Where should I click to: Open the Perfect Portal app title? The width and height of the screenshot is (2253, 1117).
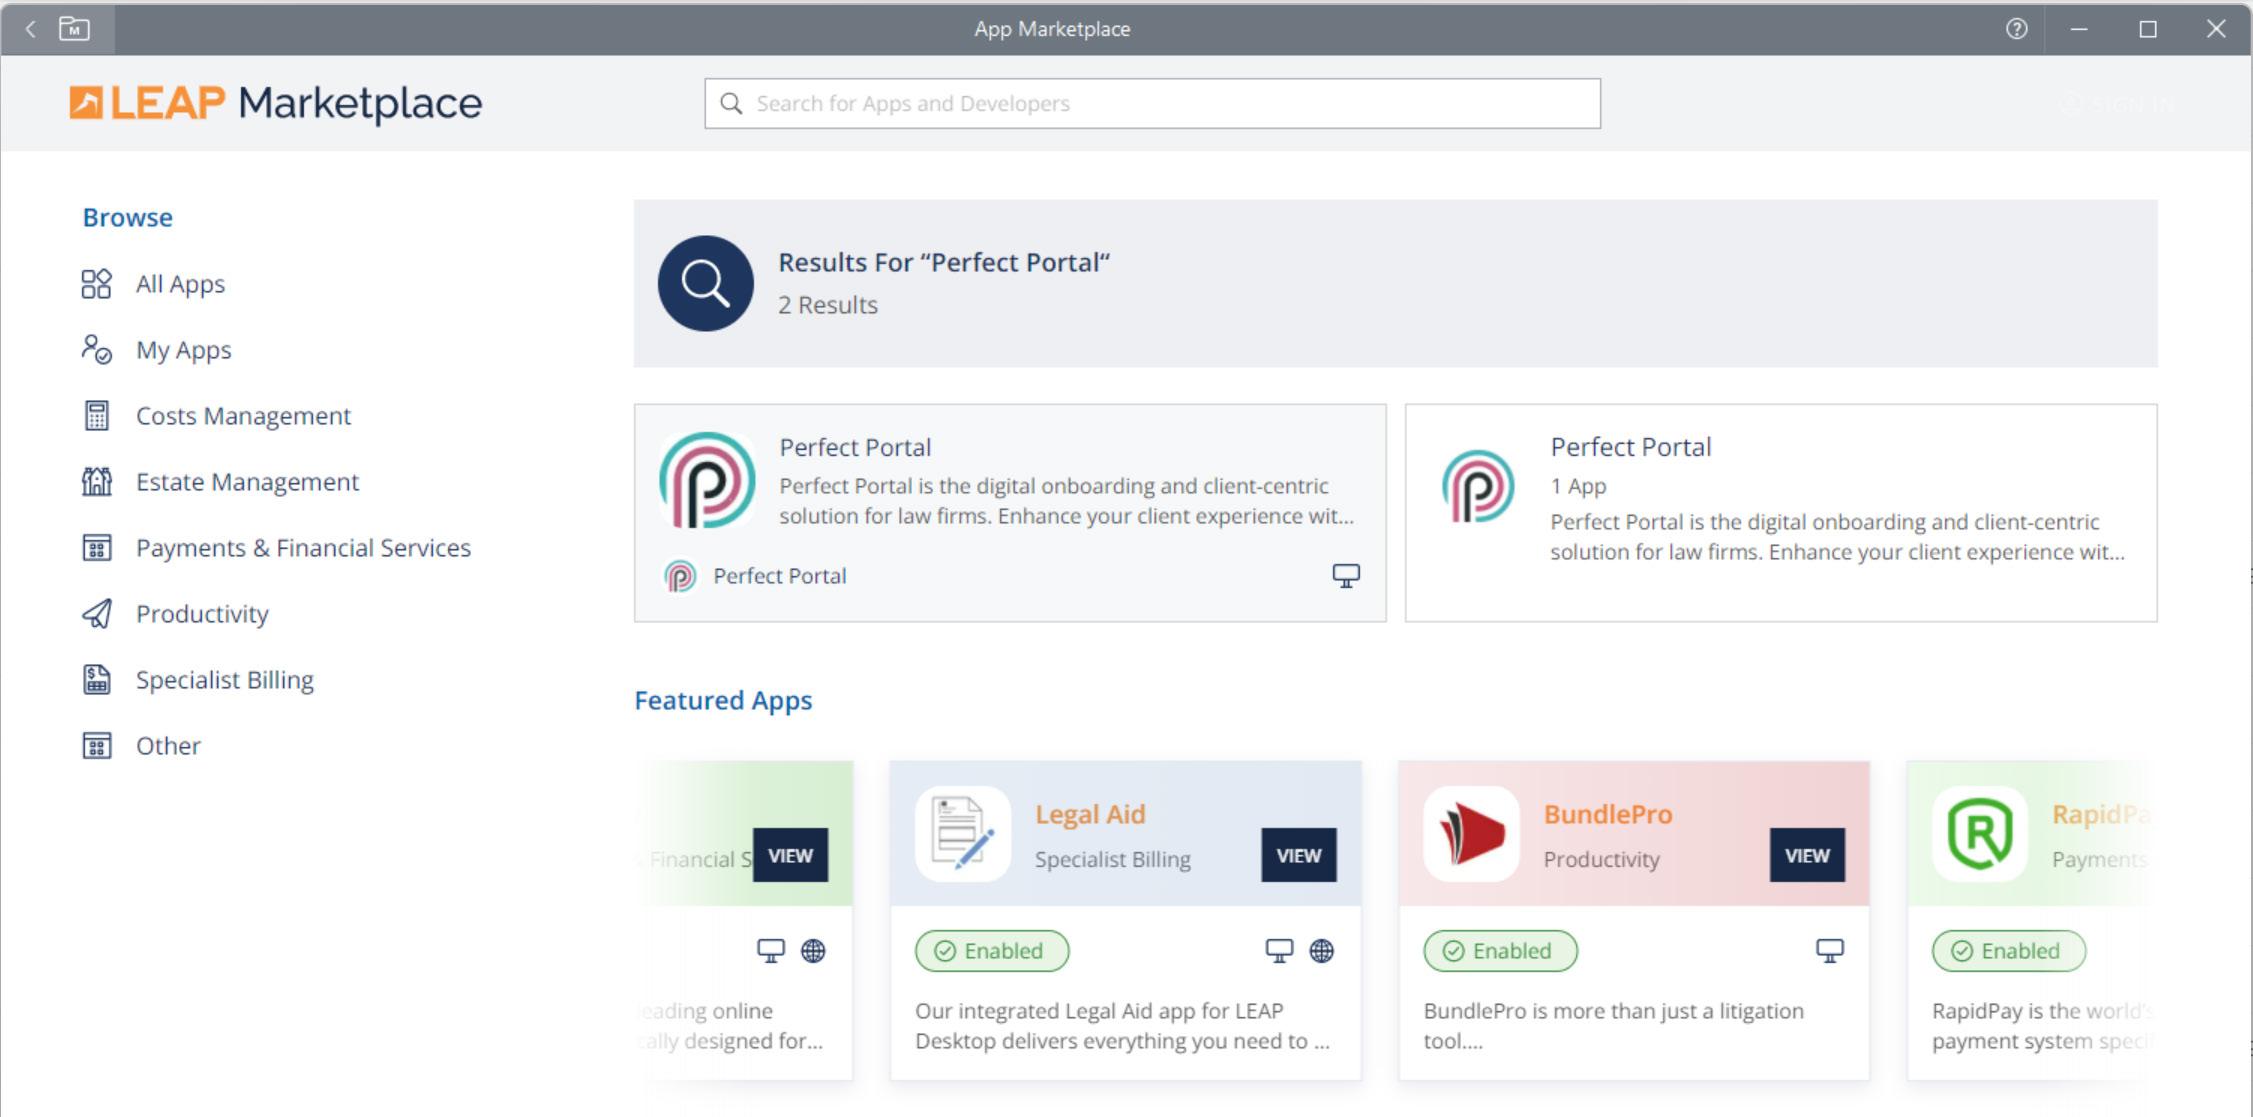point(856,447)
